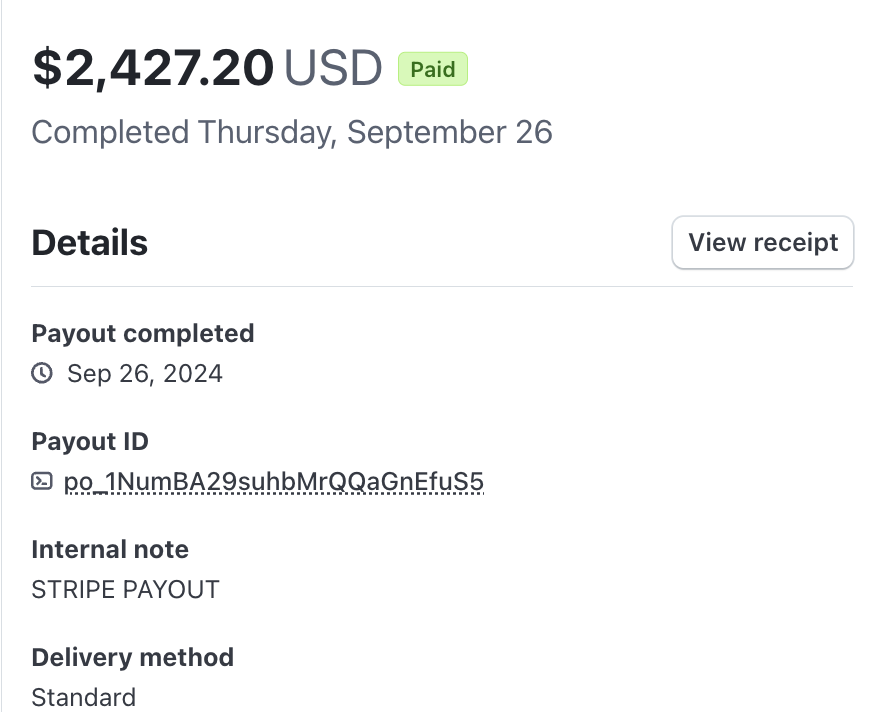Select the Standard delivery method value
This screenshot has width=876, height=712.
(83, 697)
